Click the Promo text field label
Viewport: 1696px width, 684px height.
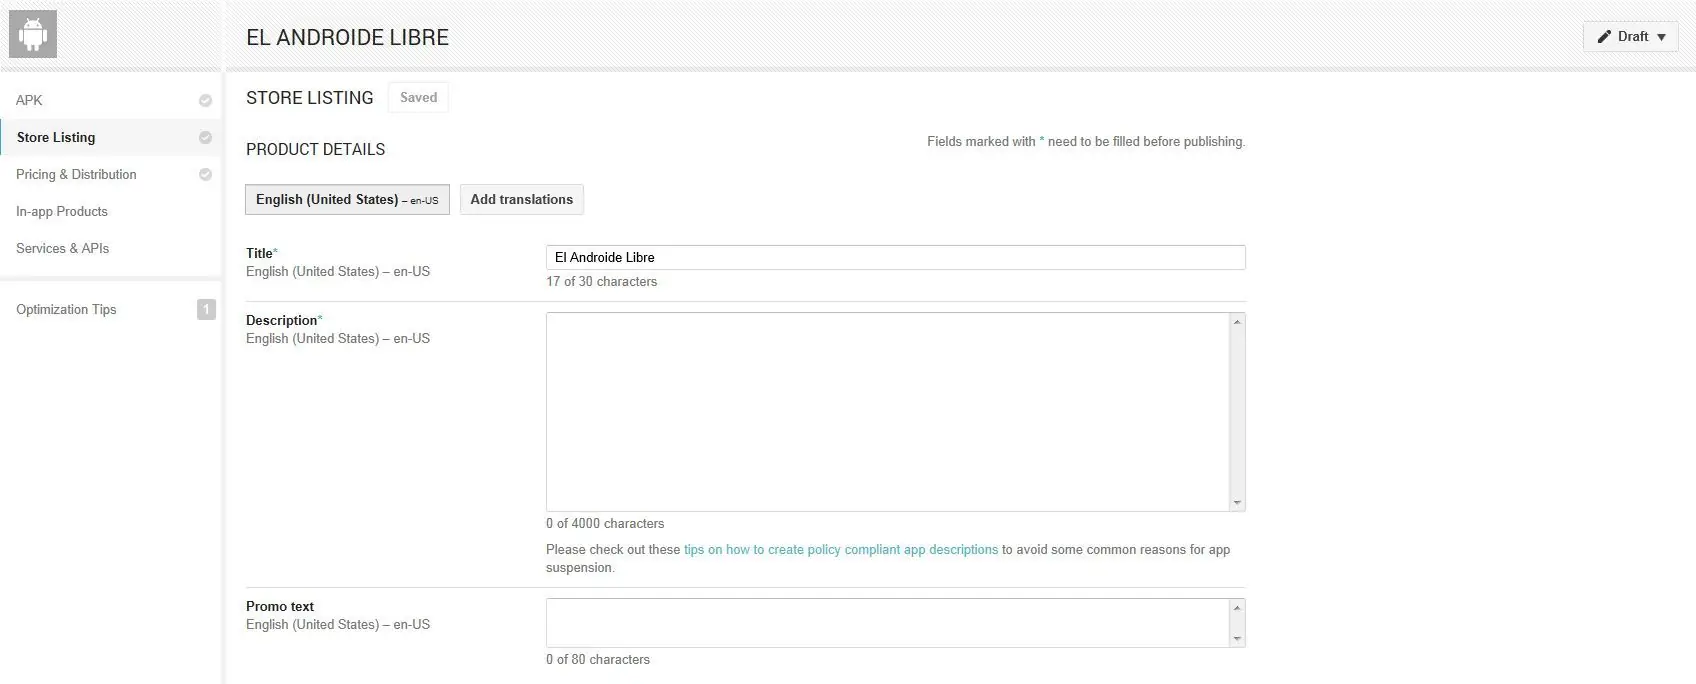pos(280,606)
